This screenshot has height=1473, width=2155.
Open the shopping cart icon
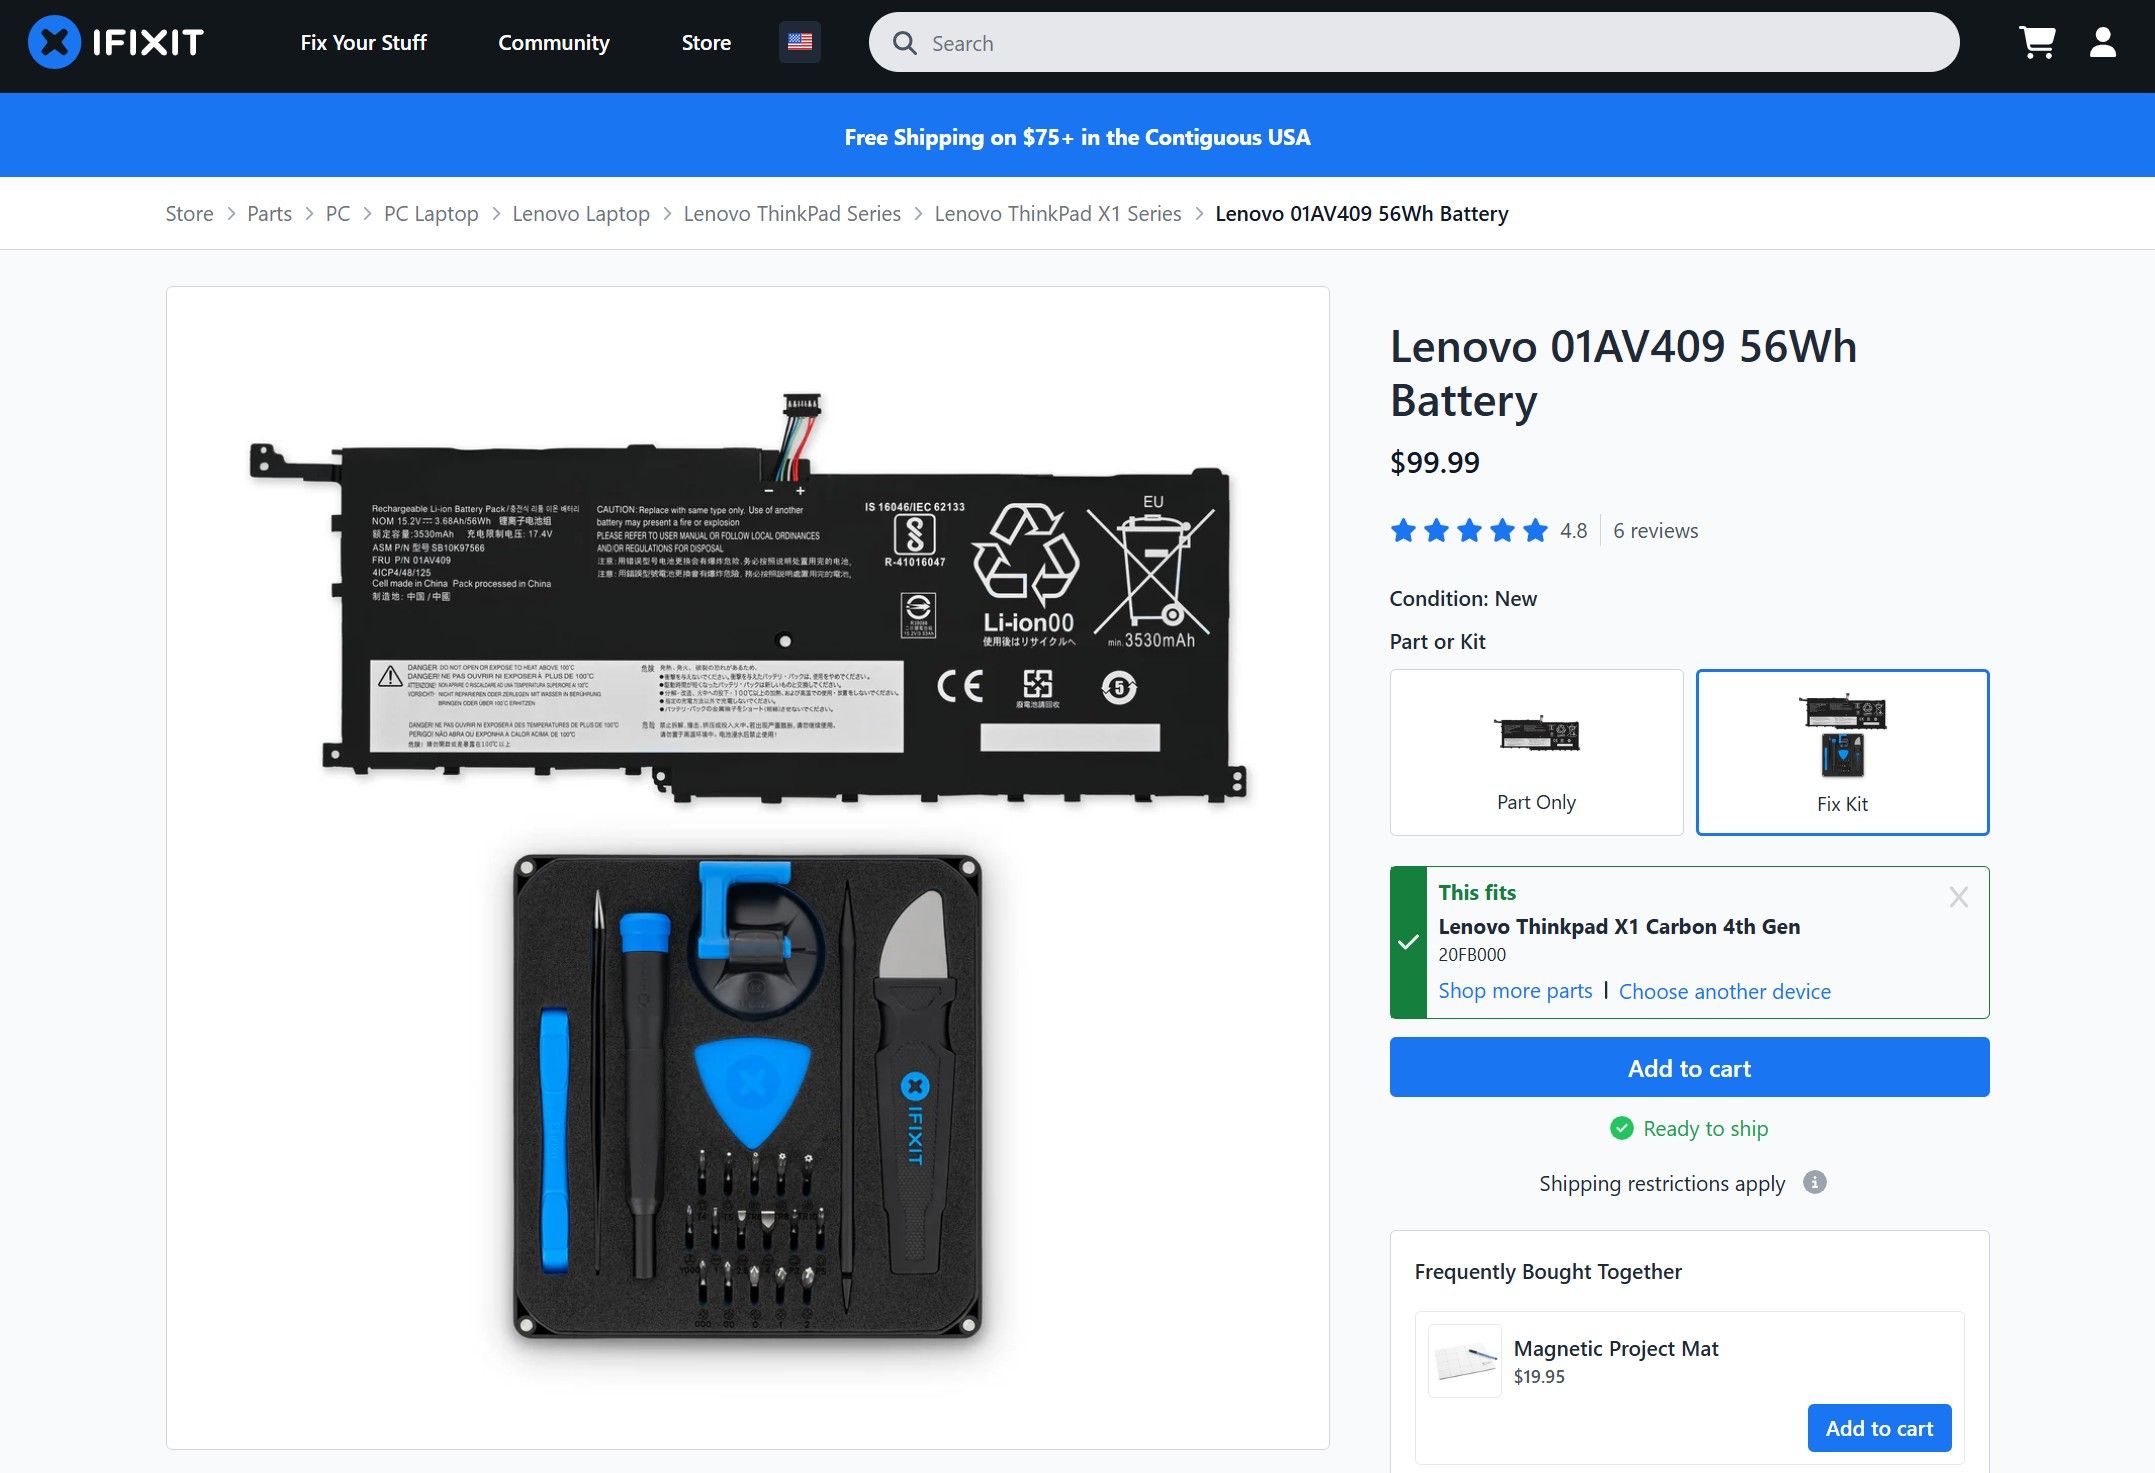coord(2037,42)
